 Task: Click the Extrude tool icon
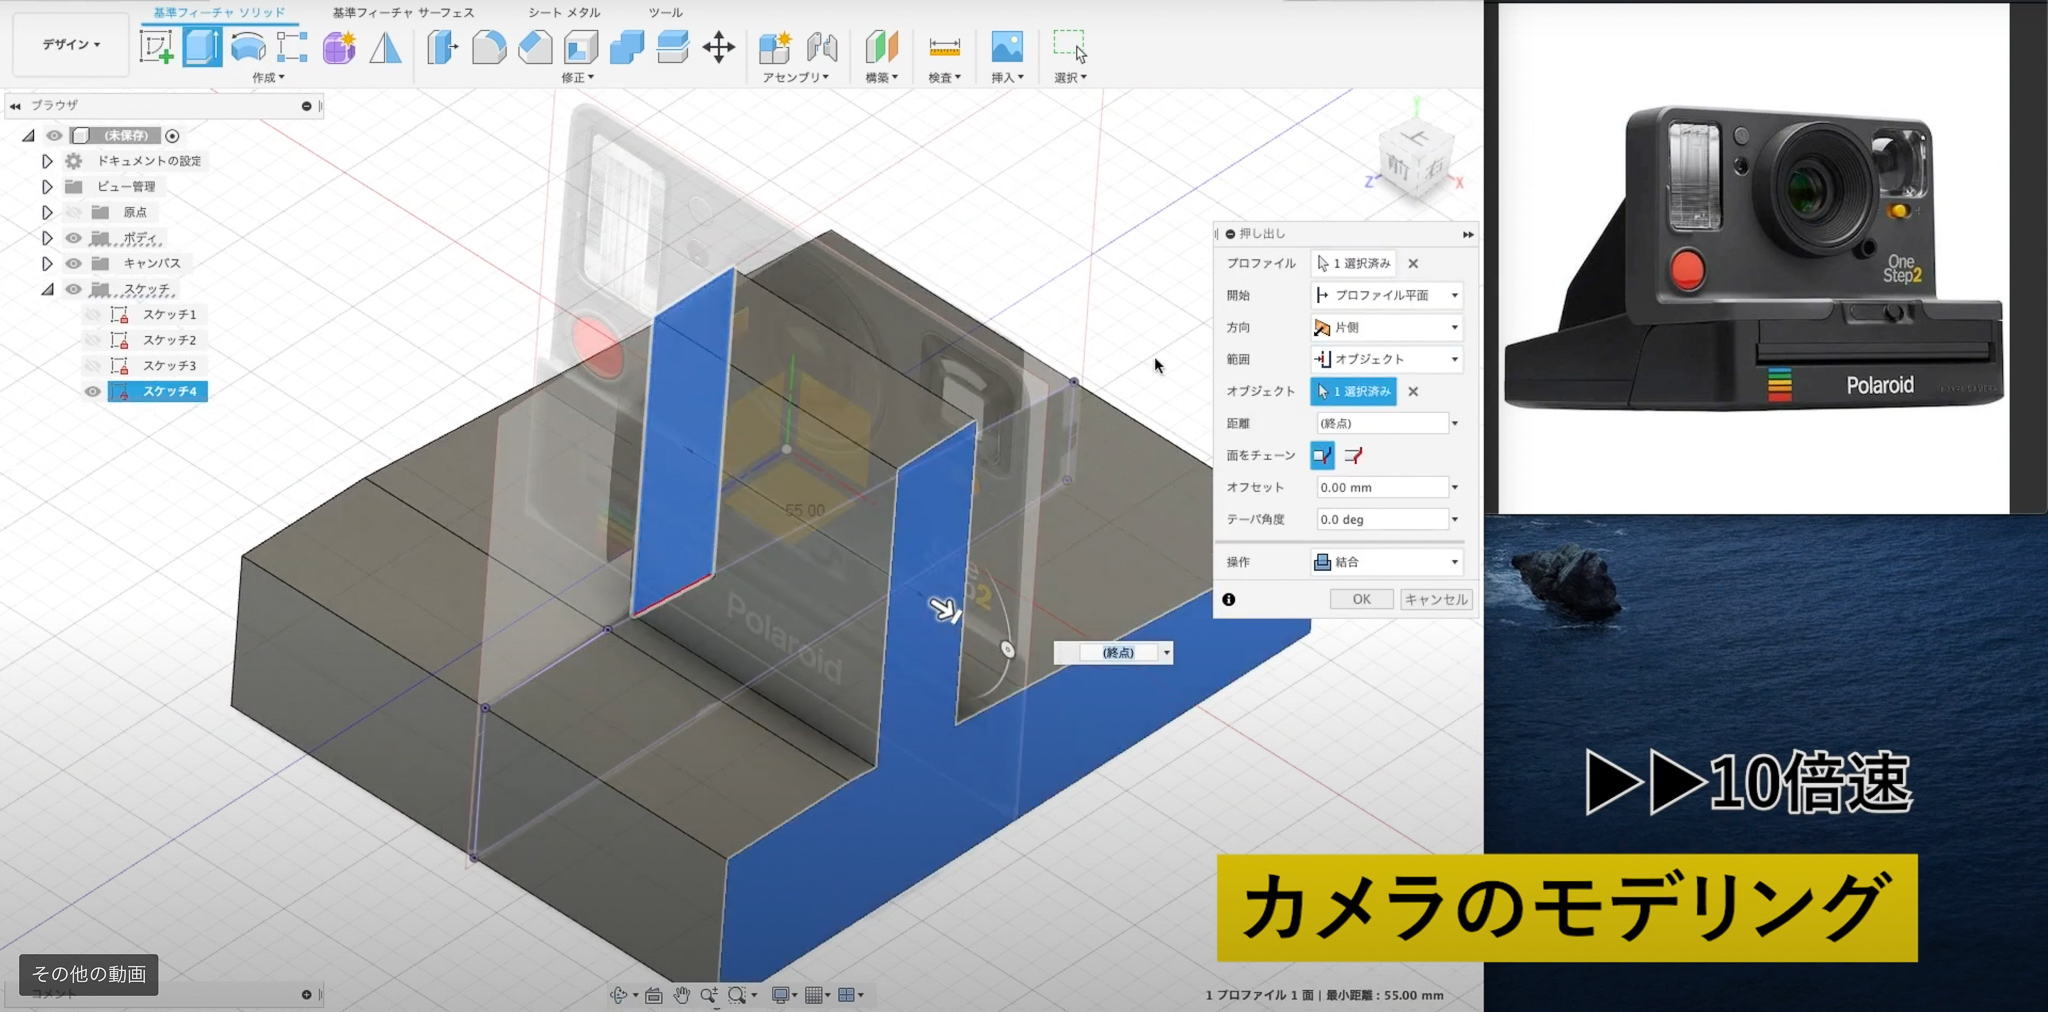(x=202, y=47)
